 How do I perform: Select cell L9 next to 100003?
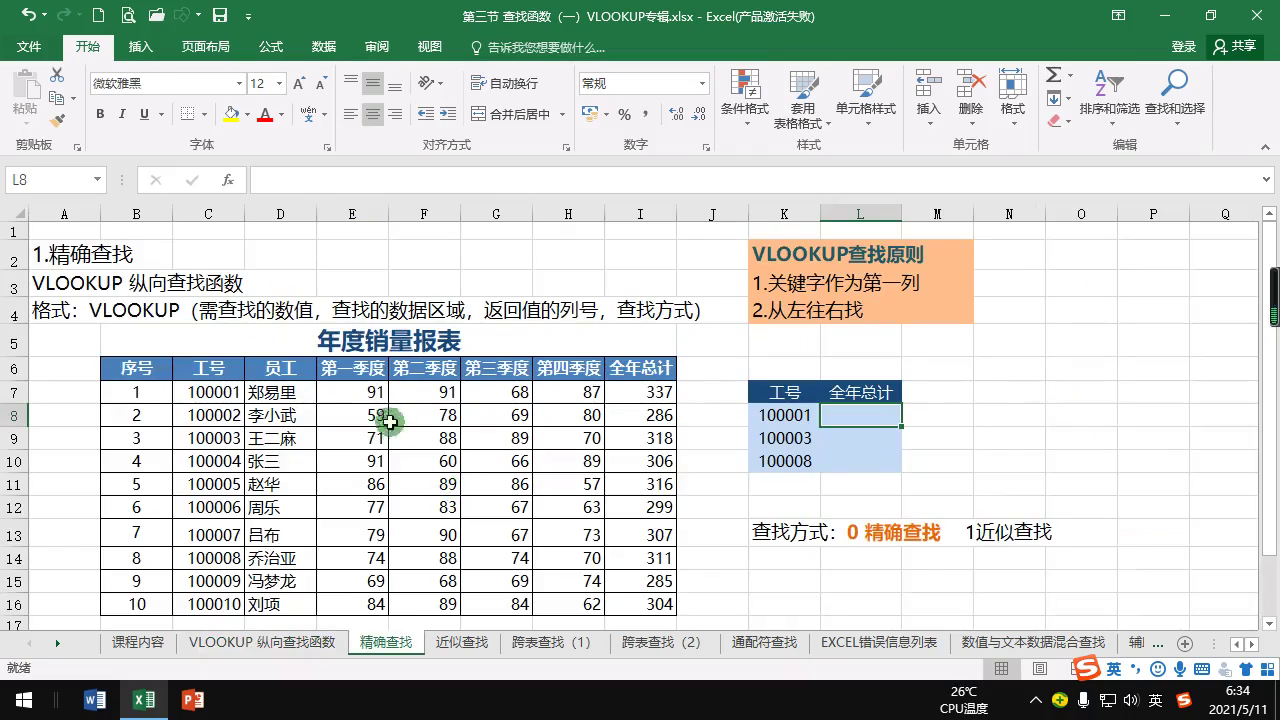(x=860, y=438)
